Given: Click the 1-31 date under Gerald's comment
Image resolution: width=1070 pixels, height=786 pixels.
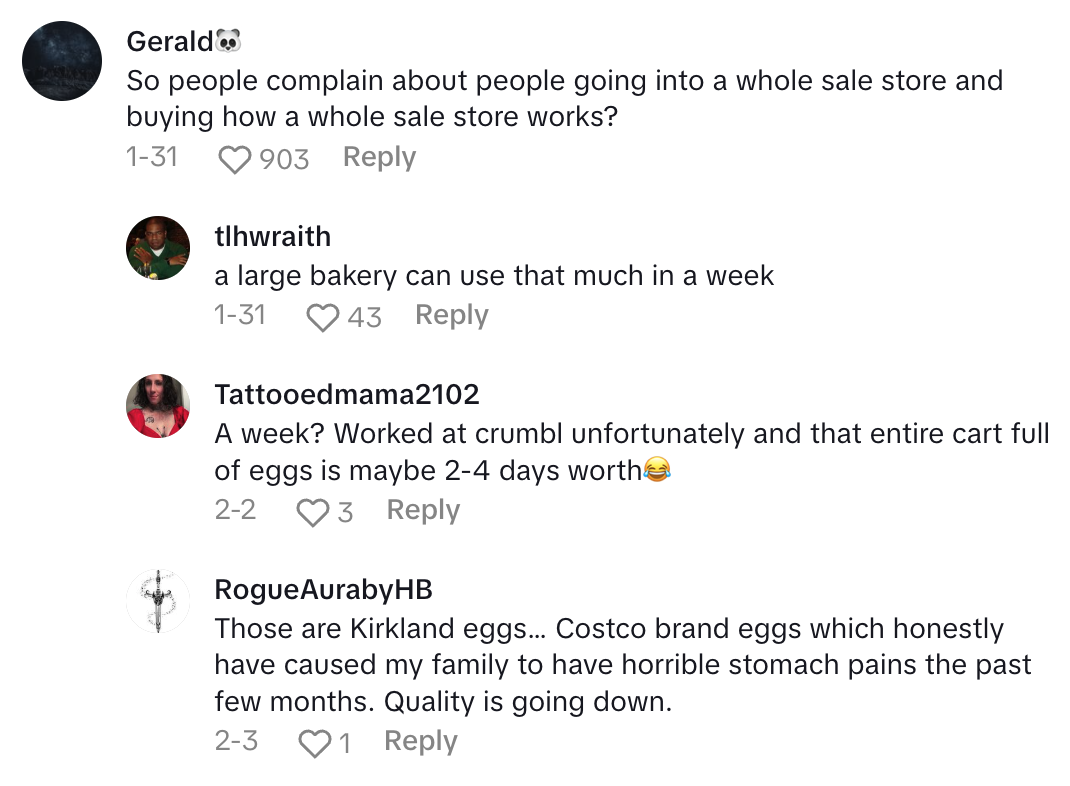Looking at the screenshot, I should [x=152, y=157].
